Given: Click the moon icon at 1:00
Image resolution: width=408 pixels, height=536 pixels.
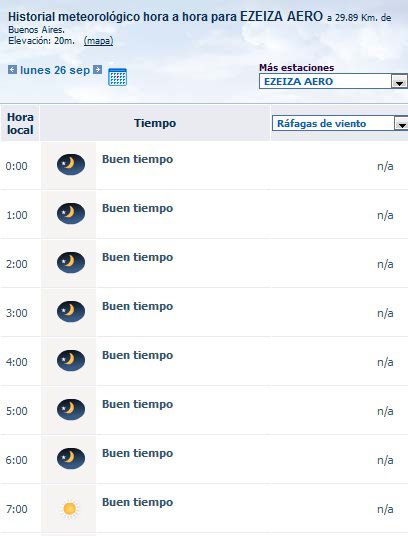Looking at the screenshot, I should (71, 213).
